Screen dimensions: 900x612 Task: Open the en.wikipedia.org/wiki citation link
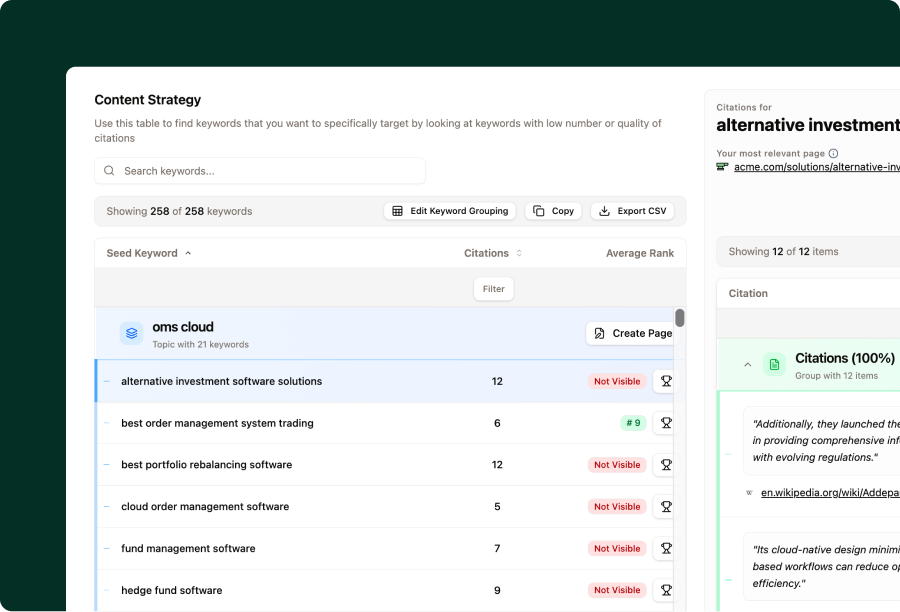830,493
